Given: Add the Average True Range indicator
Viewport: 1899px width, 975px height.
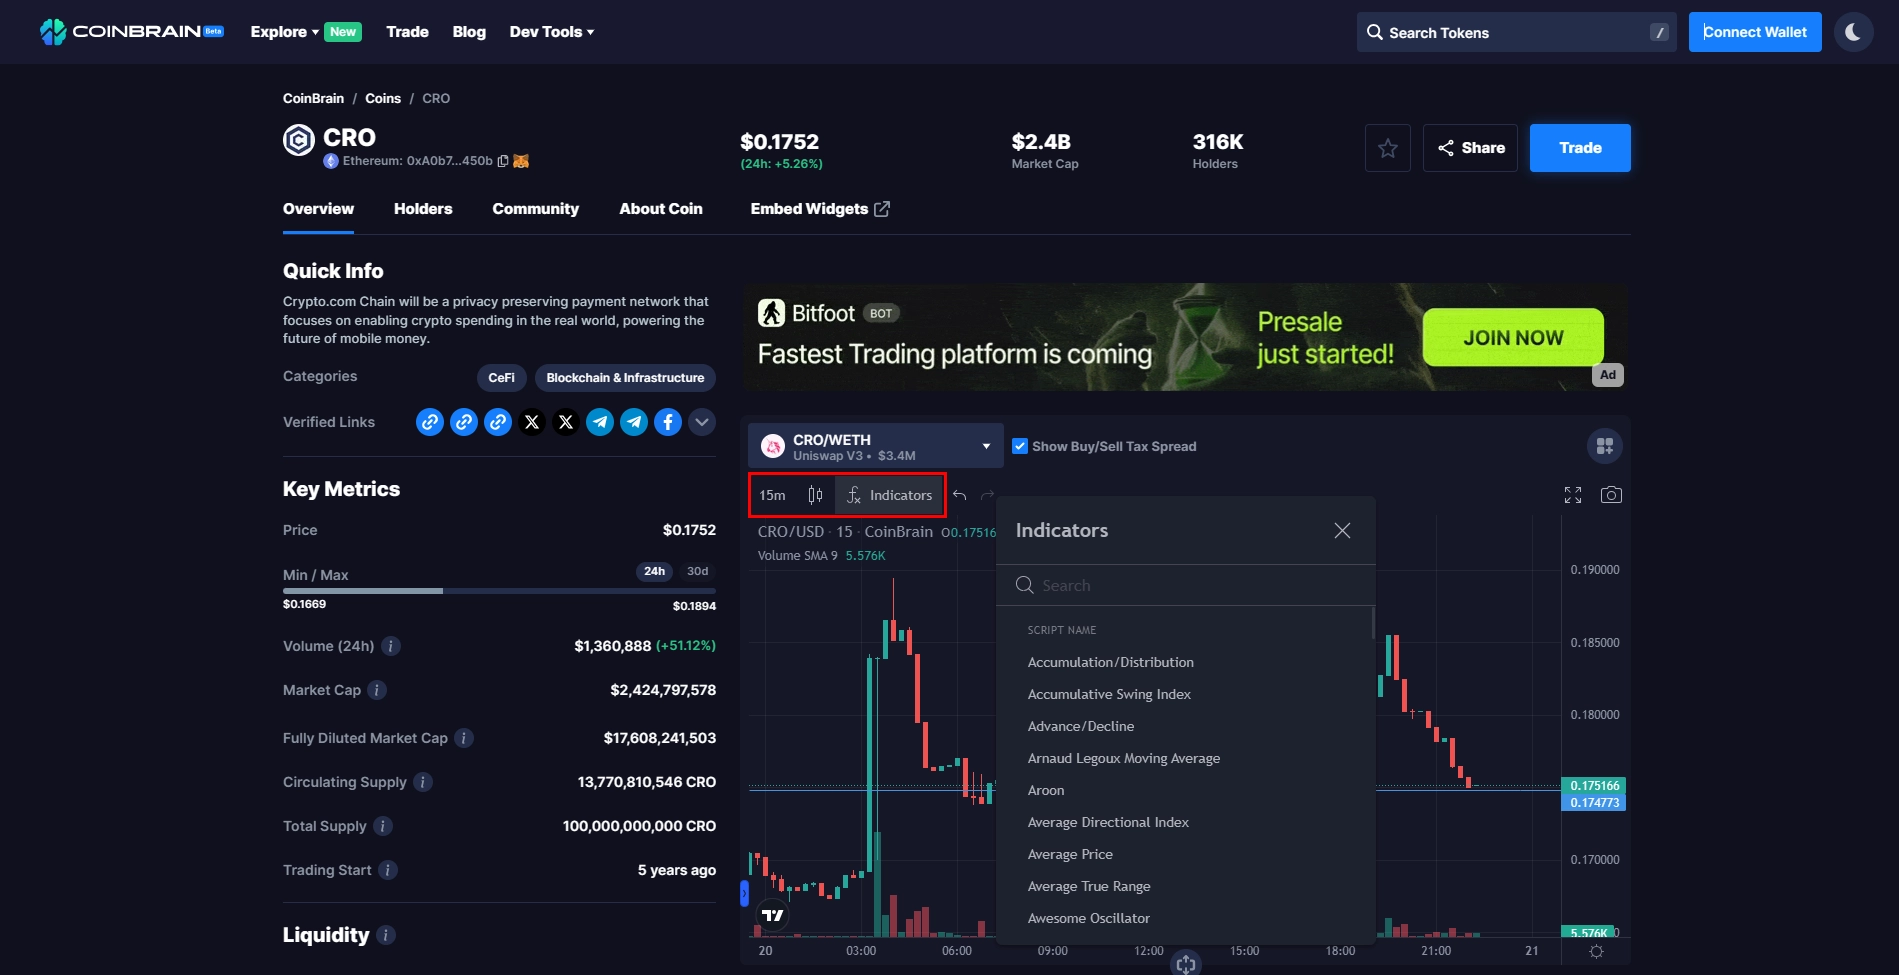Looking at the screenshot, I should pyautogui.click(x=1089, y=886).
